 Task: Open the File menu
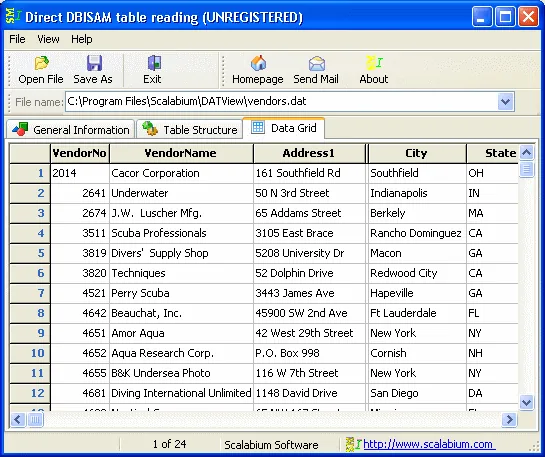coord(17,39)
